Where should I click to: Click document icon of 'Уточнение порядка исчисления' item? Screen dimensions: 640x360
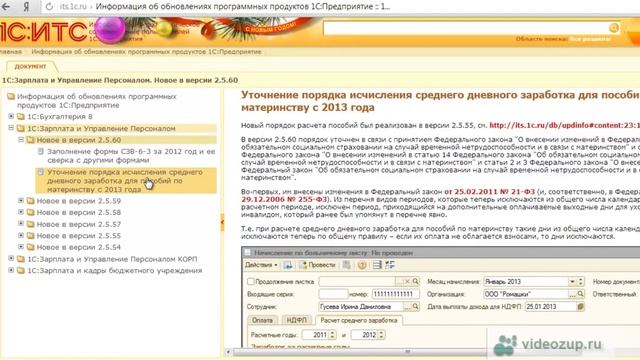(x=41, y=172)
